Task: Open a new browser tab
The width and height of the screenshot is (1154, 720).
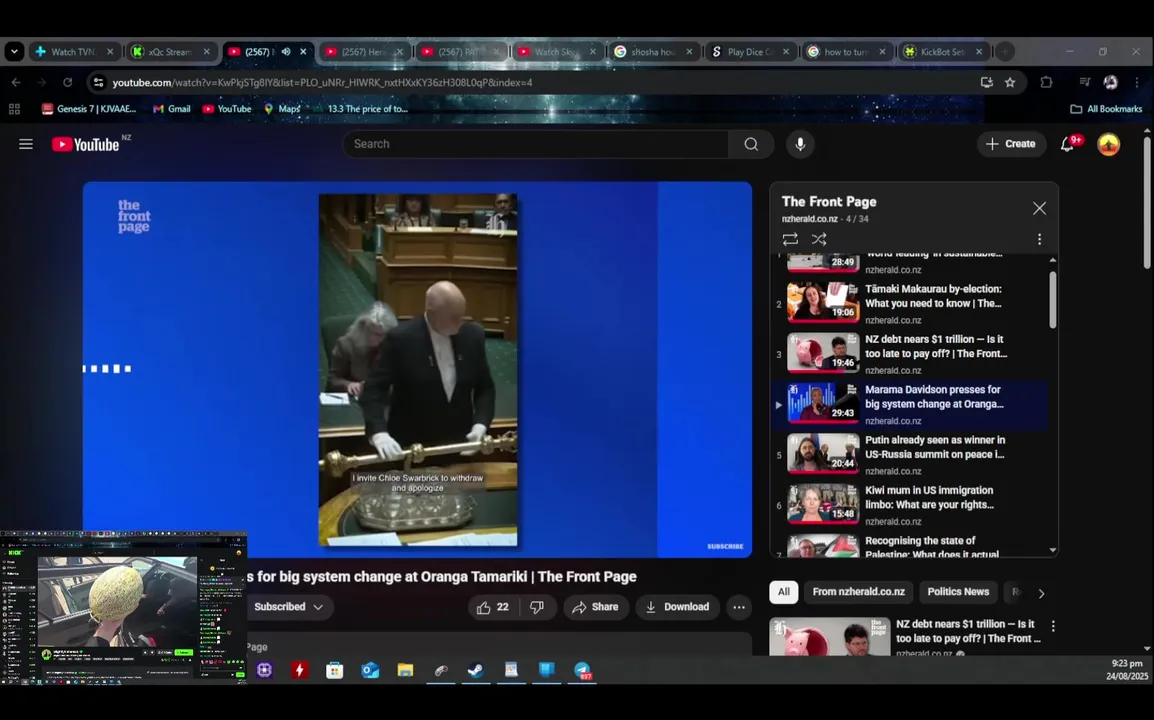Action: (x=1005, y=52)
